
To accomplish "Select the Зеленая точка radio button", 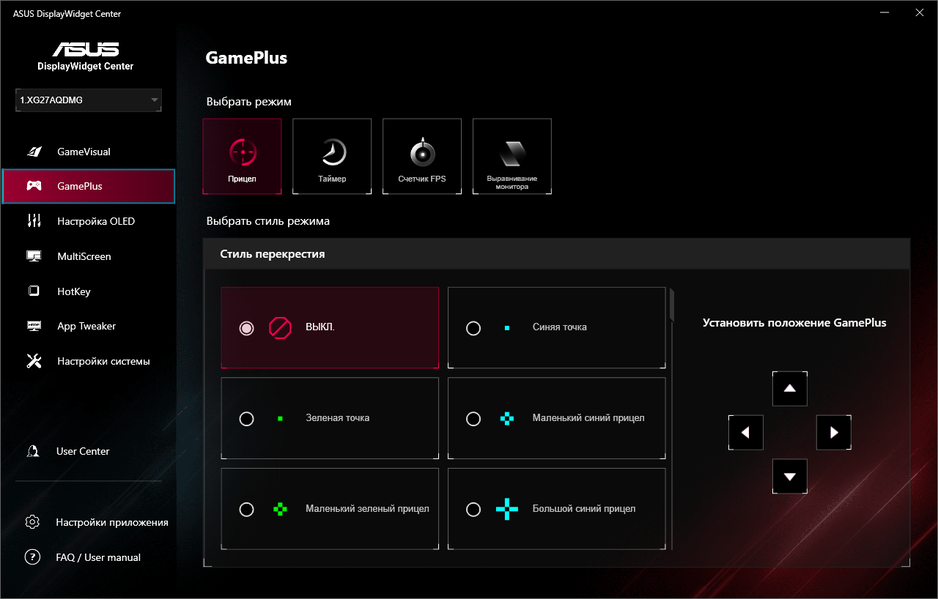I will [246, 419].
